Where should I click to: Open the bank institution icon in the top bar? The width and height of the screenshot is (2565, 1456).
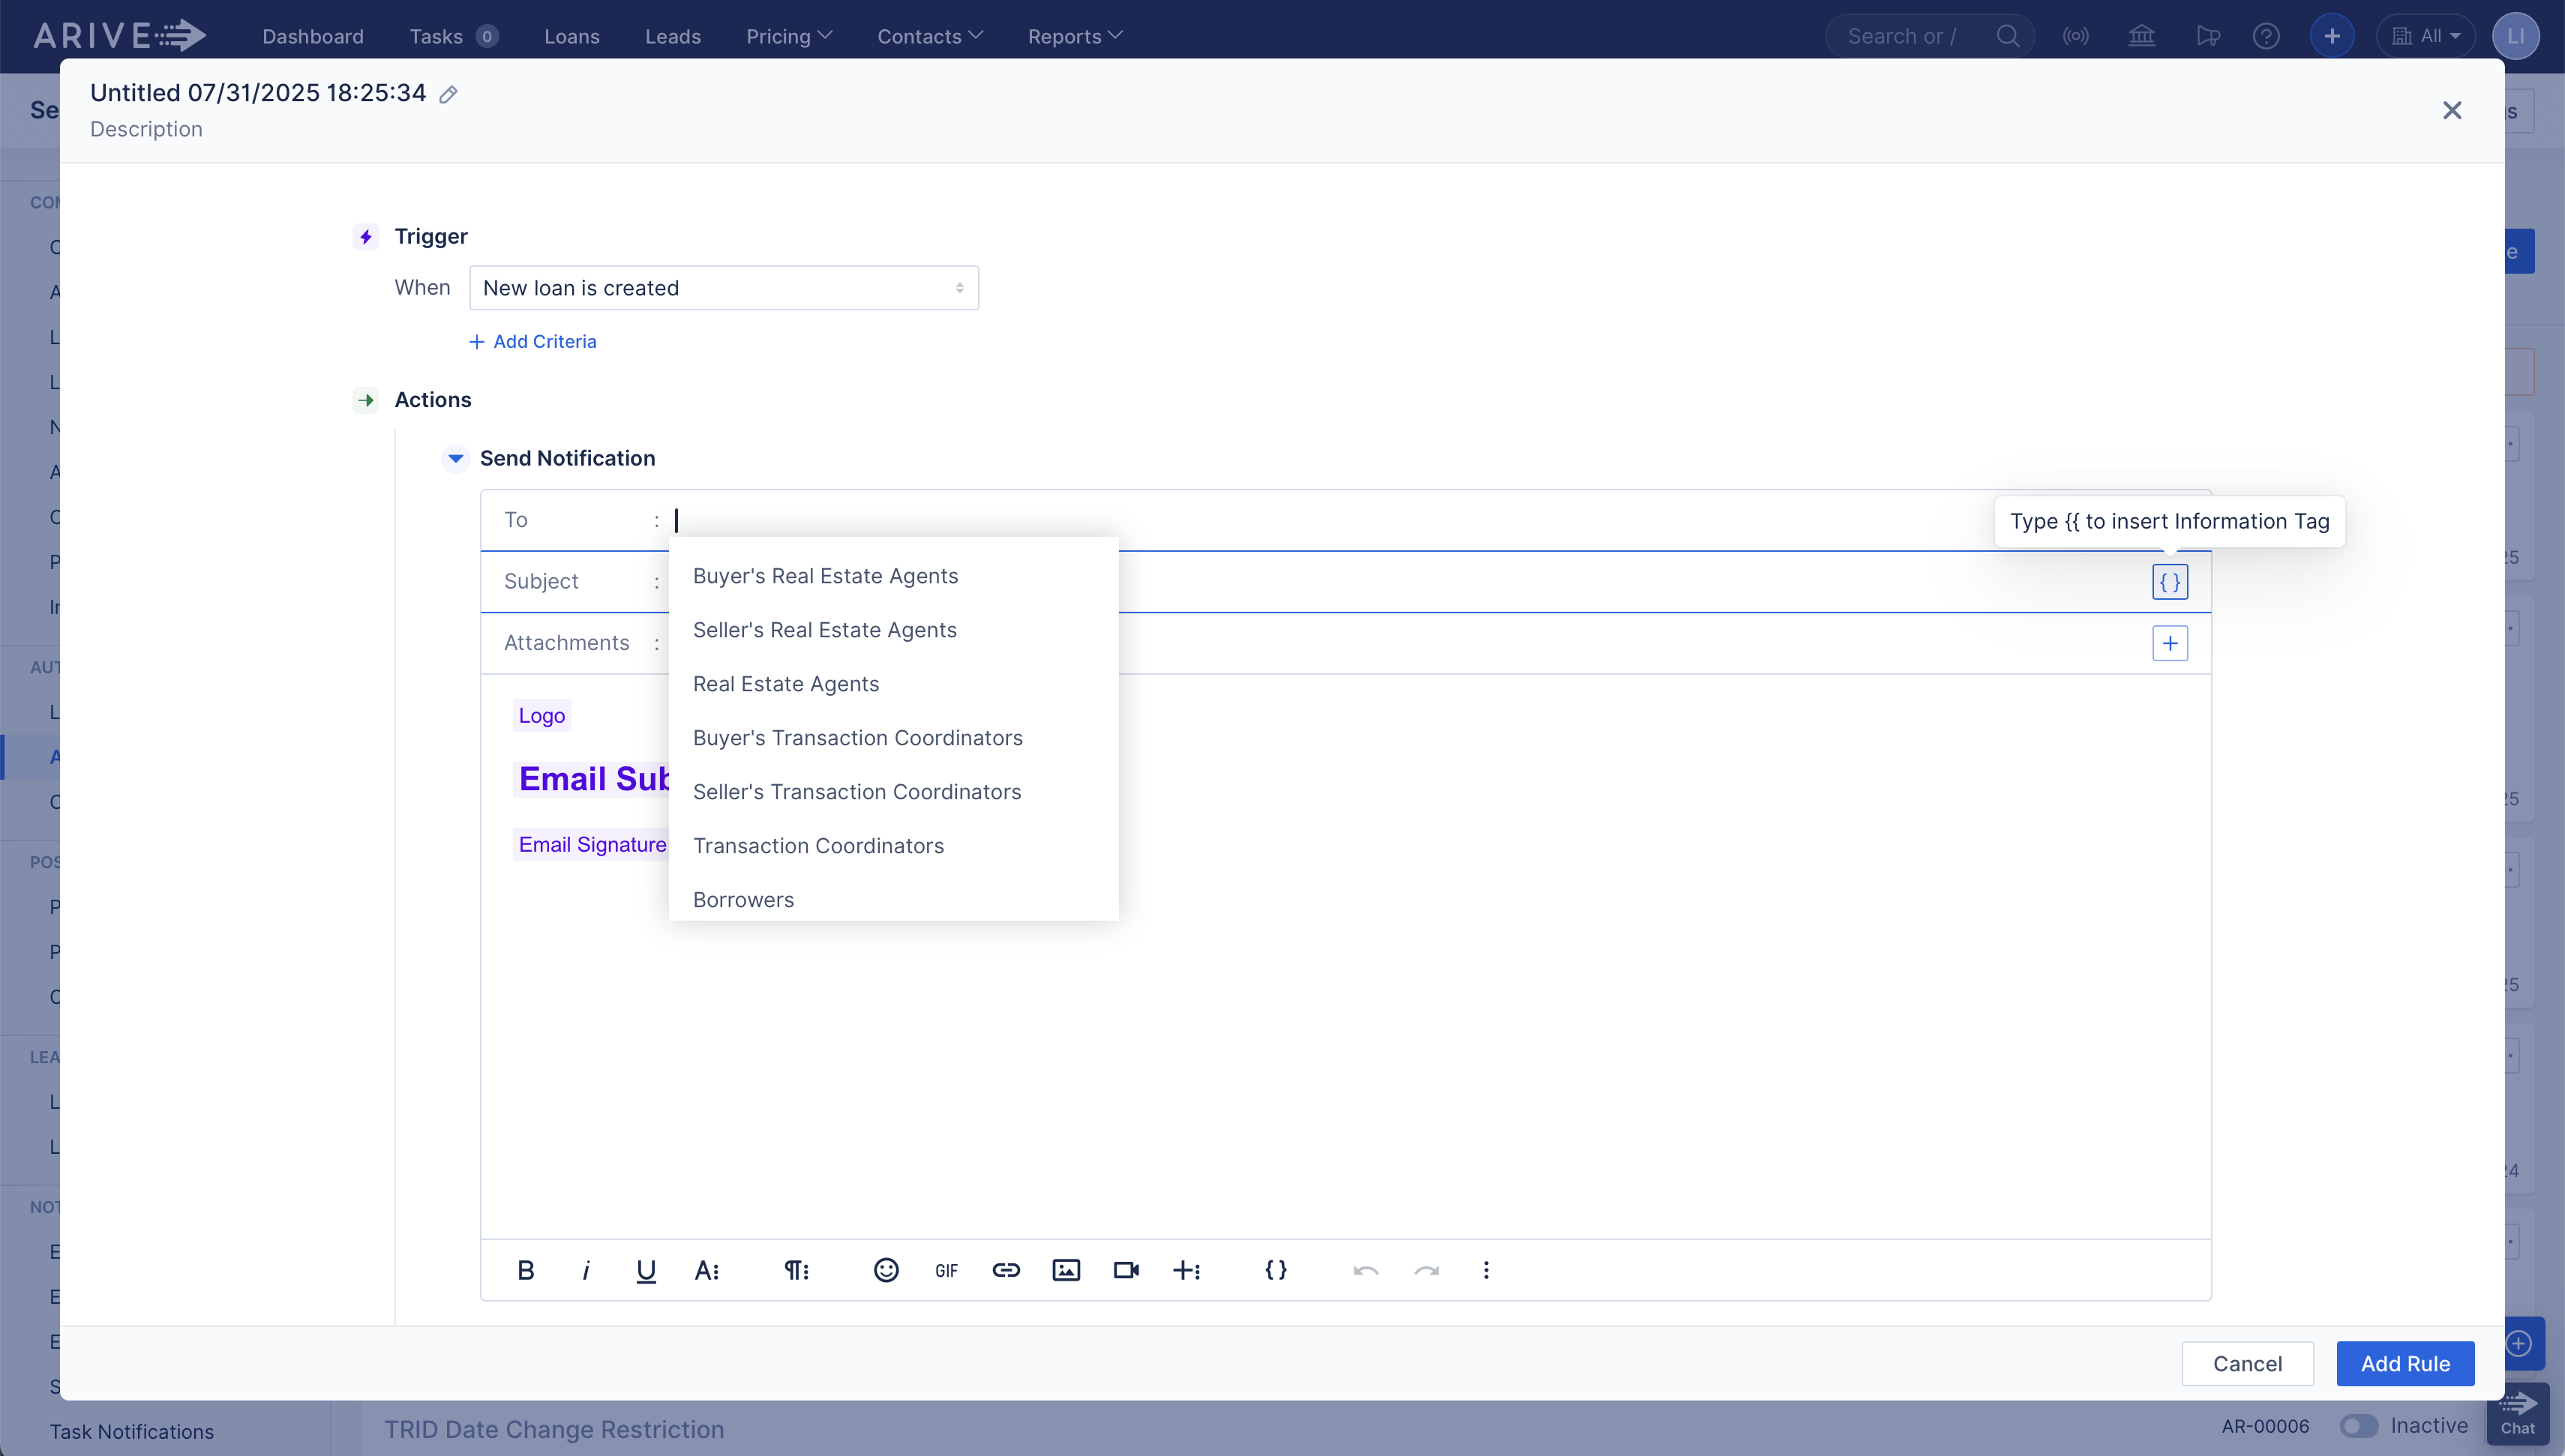coord(2142,35)
